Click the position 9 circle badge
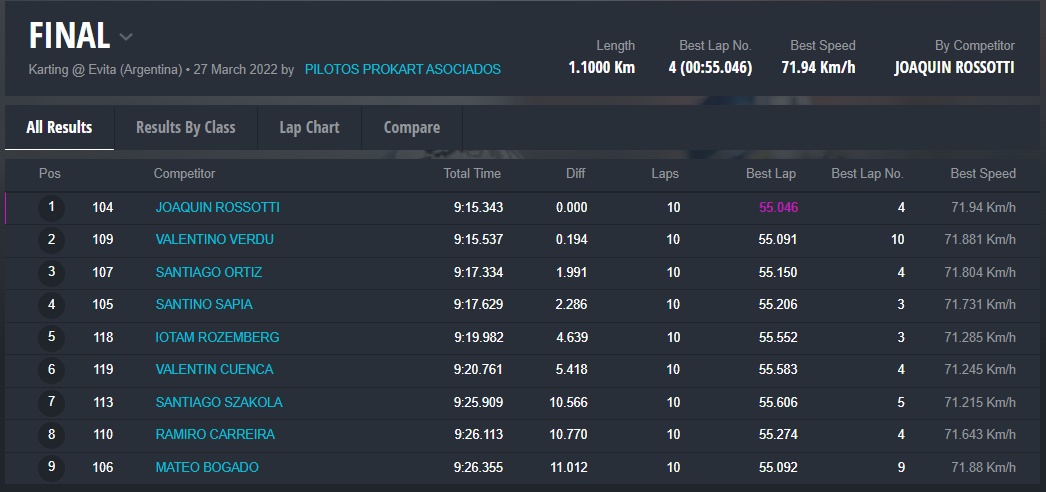This screenshot has height=492, width=1046. (51, 467)
